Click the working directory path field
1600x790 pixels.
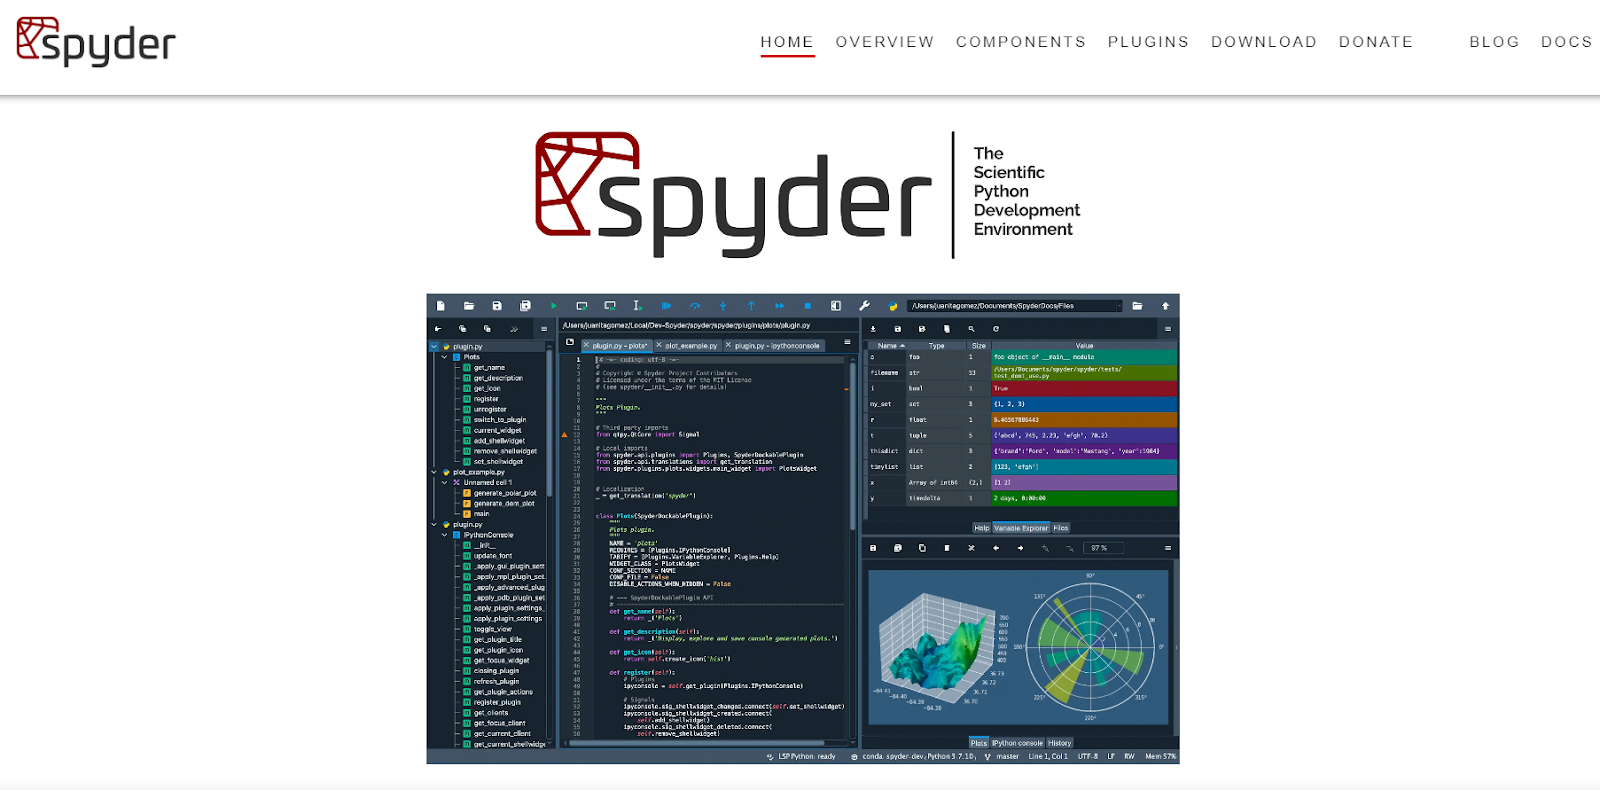pyautogui.click(x=1010, y=306)
